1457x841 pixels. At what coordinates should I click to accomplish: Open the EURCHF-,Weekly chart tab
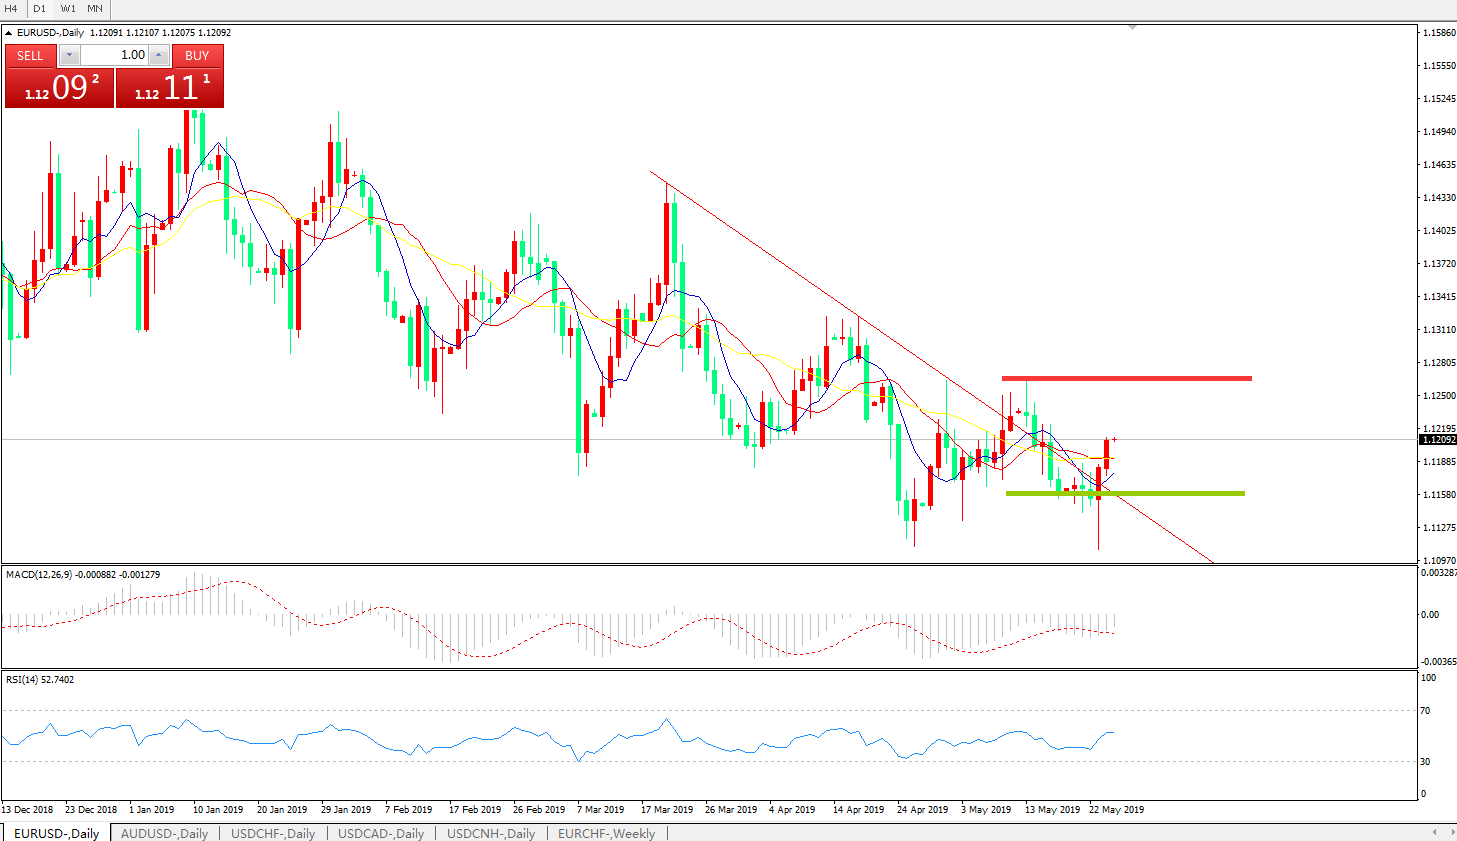[x=606, y=833]
